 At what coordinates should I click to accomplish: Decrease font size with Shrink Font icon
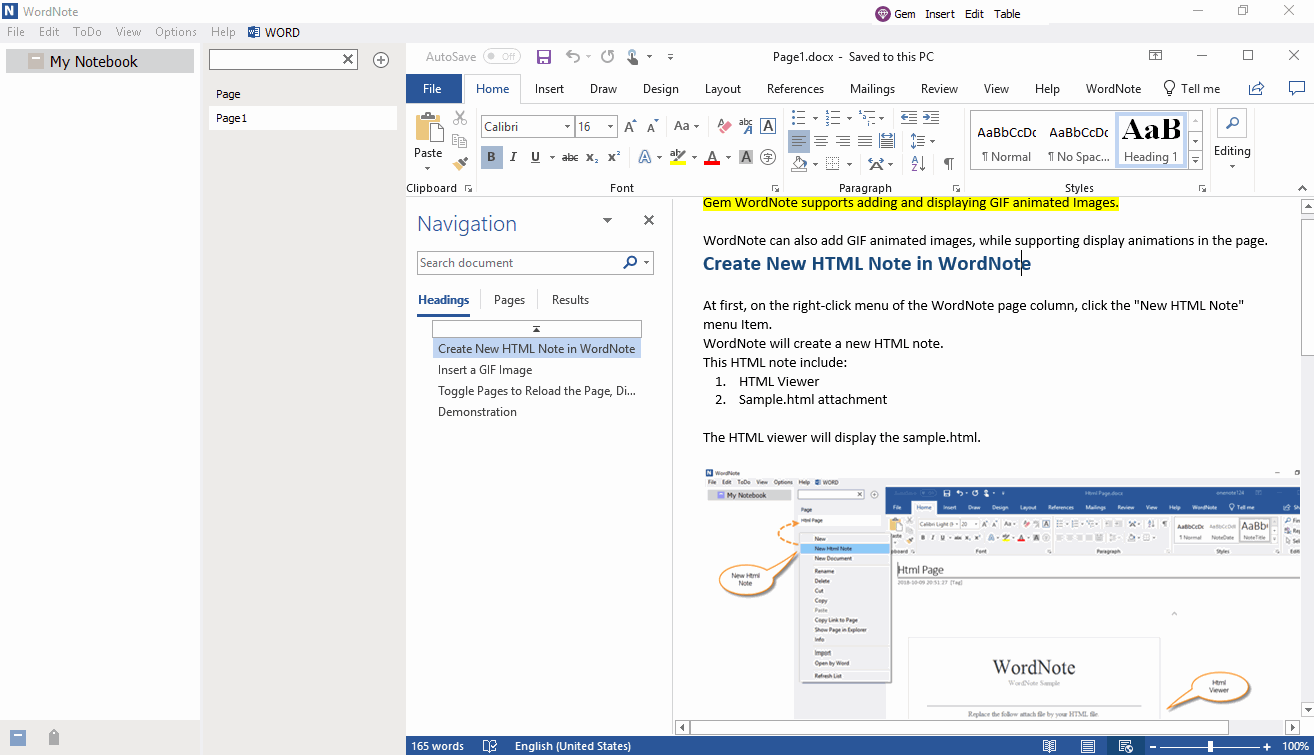click(x=652, y=127)
